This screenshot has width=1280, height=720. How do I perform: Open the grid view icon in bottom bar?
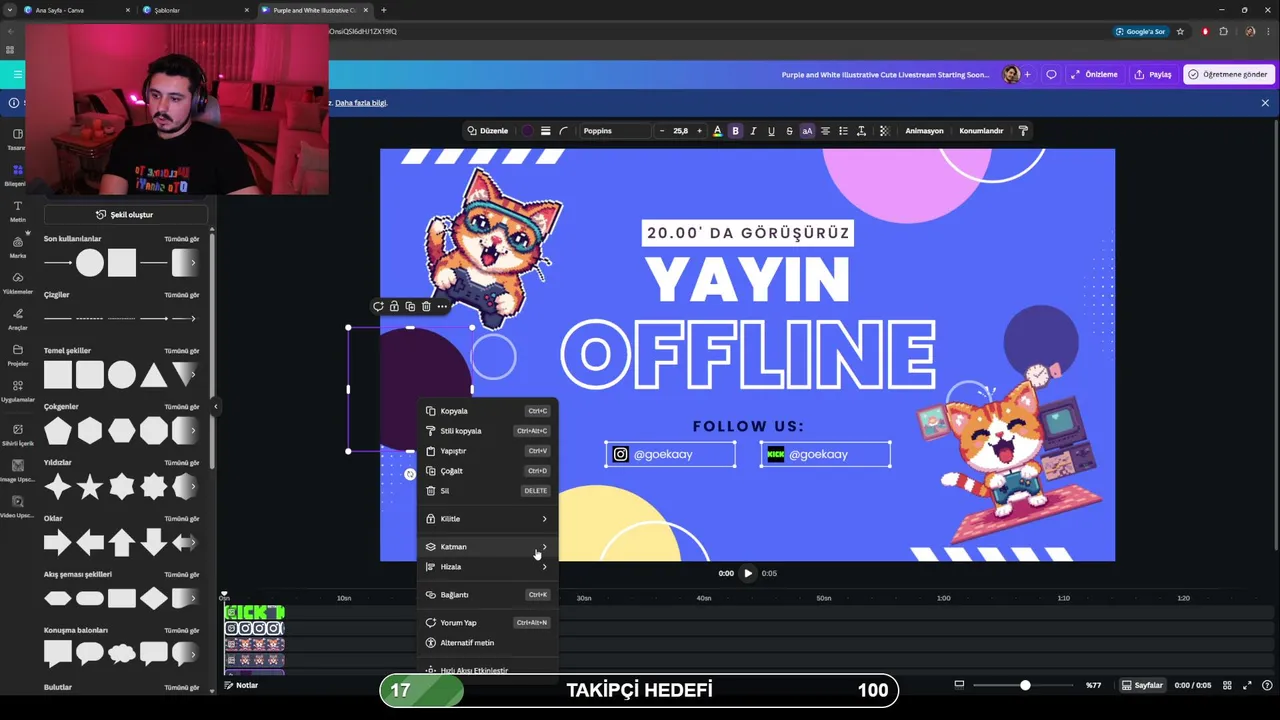pyautogui.click(x=1227, y=685)
